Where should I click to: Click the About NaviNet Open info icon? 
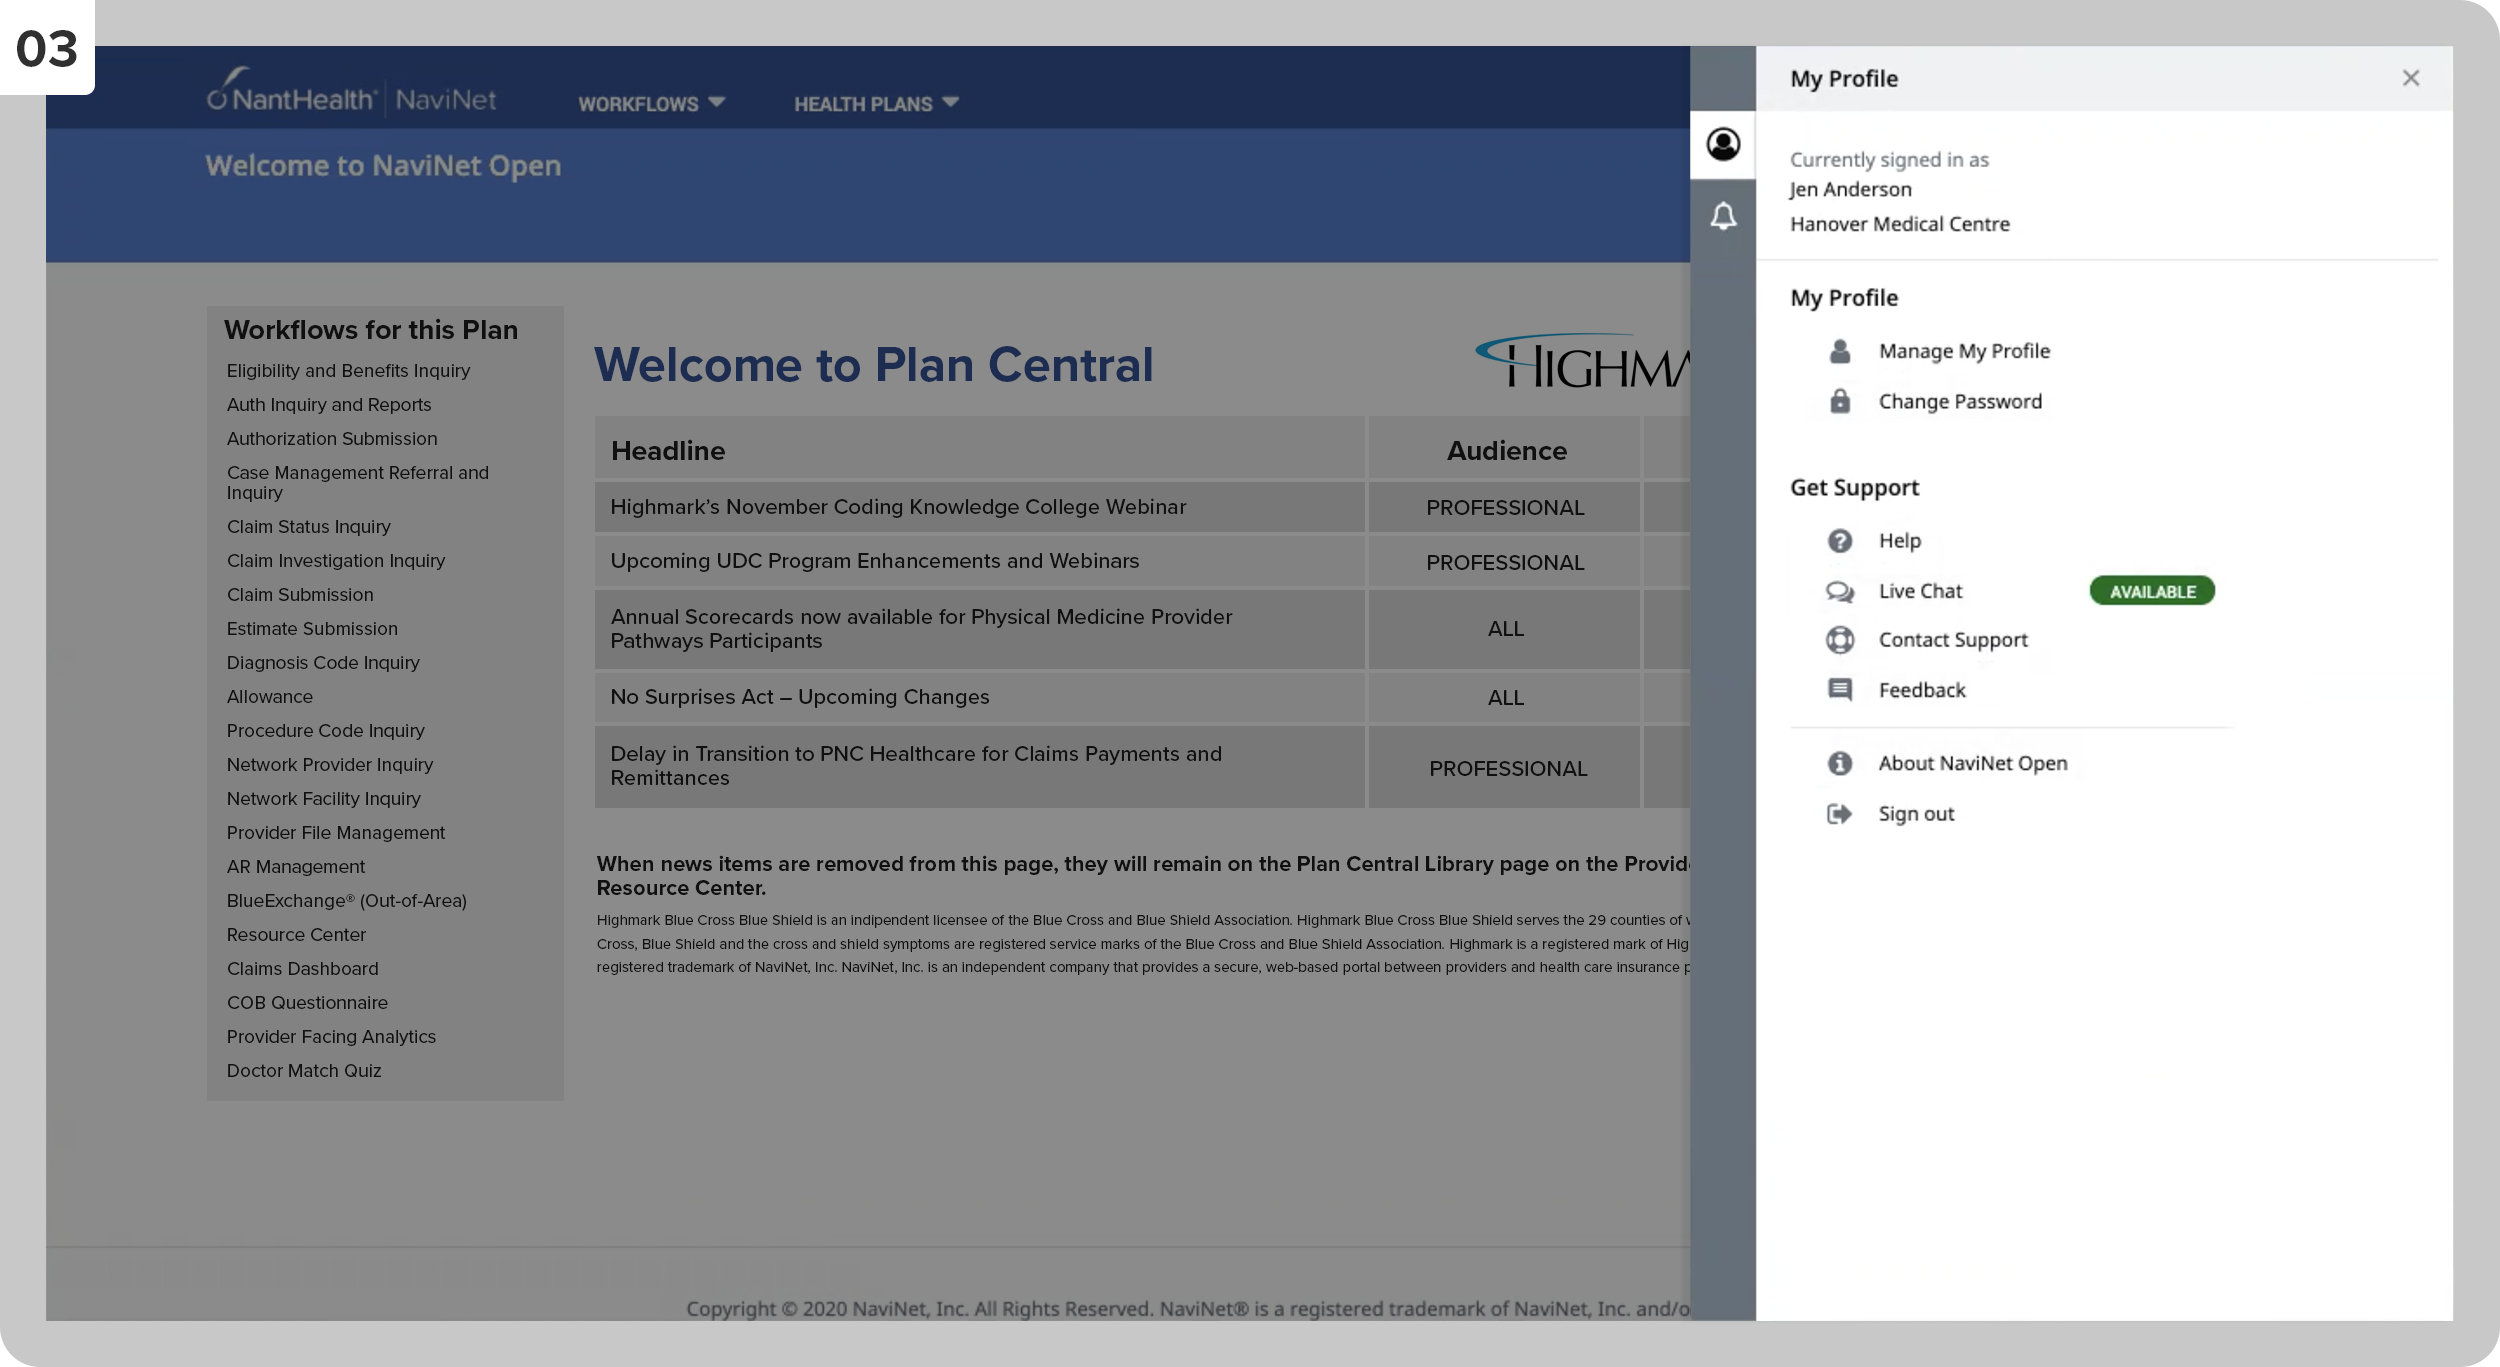(1840, 763)
